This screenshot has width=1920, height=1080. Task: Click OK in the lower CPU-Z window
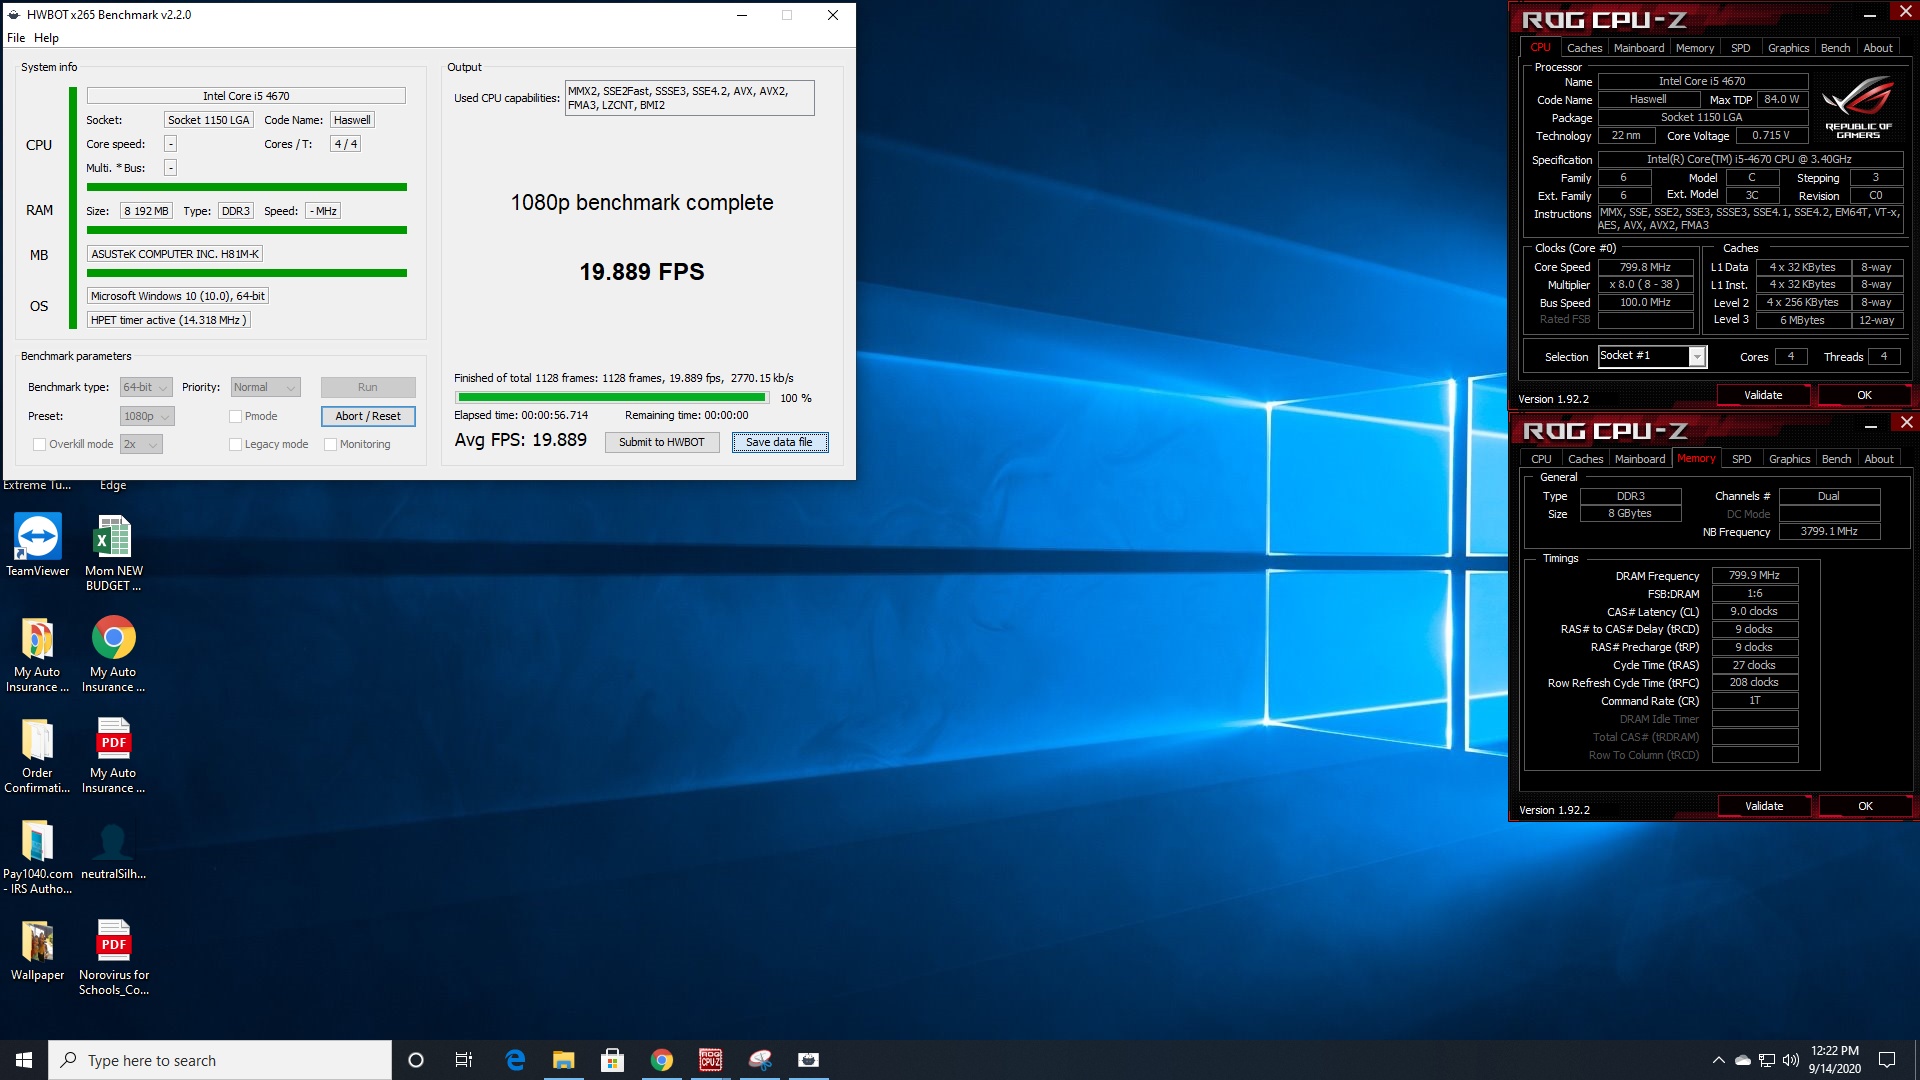pos(1865,806)
